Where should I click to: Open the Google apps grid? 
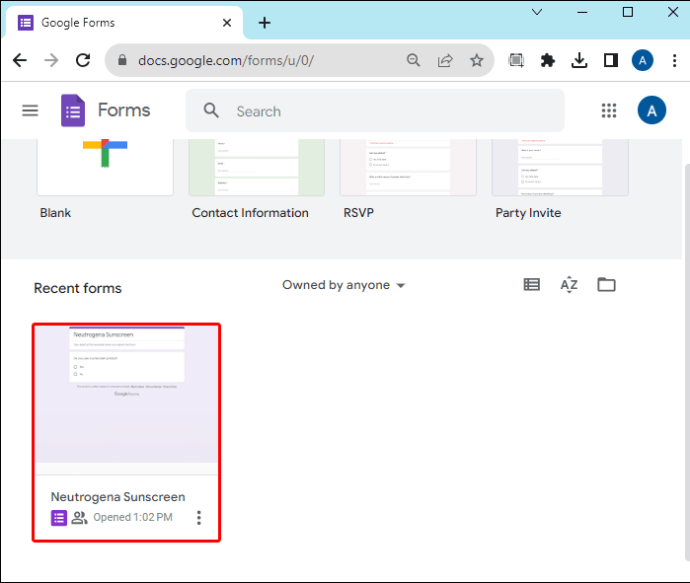pyautogui.click(x=609, y=110)
